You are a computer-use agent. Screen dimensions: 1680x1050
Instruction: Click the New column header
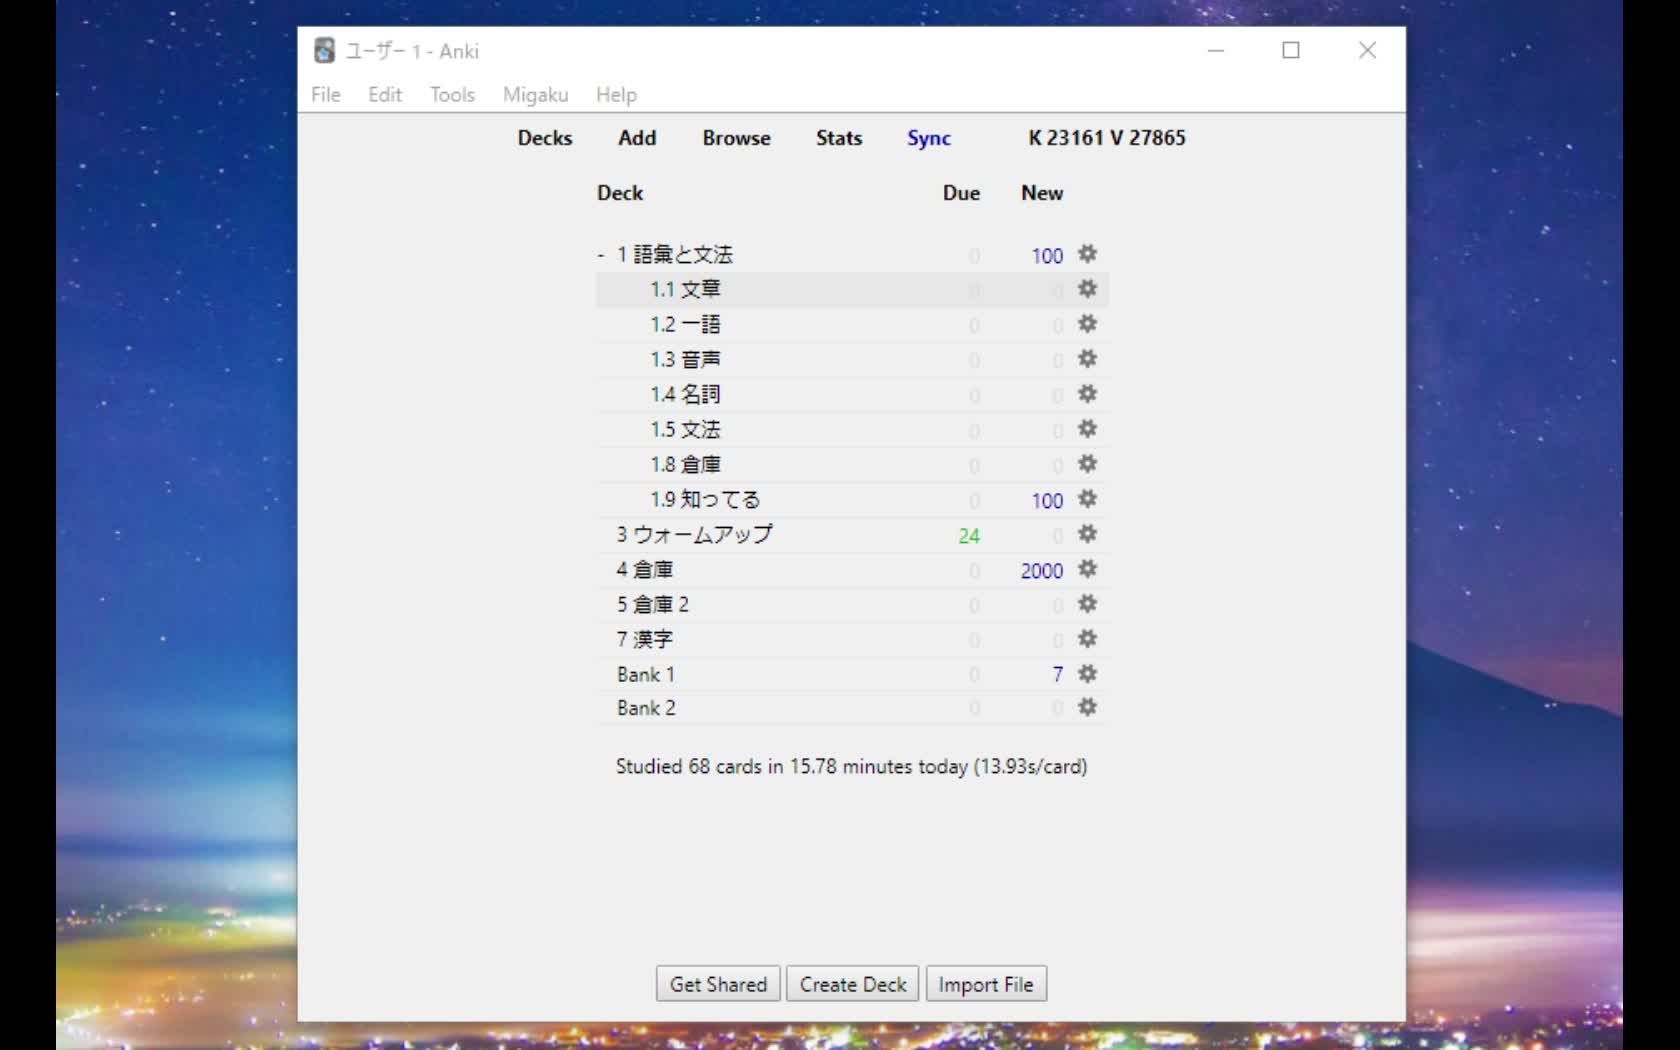[x=1042, y=193]
